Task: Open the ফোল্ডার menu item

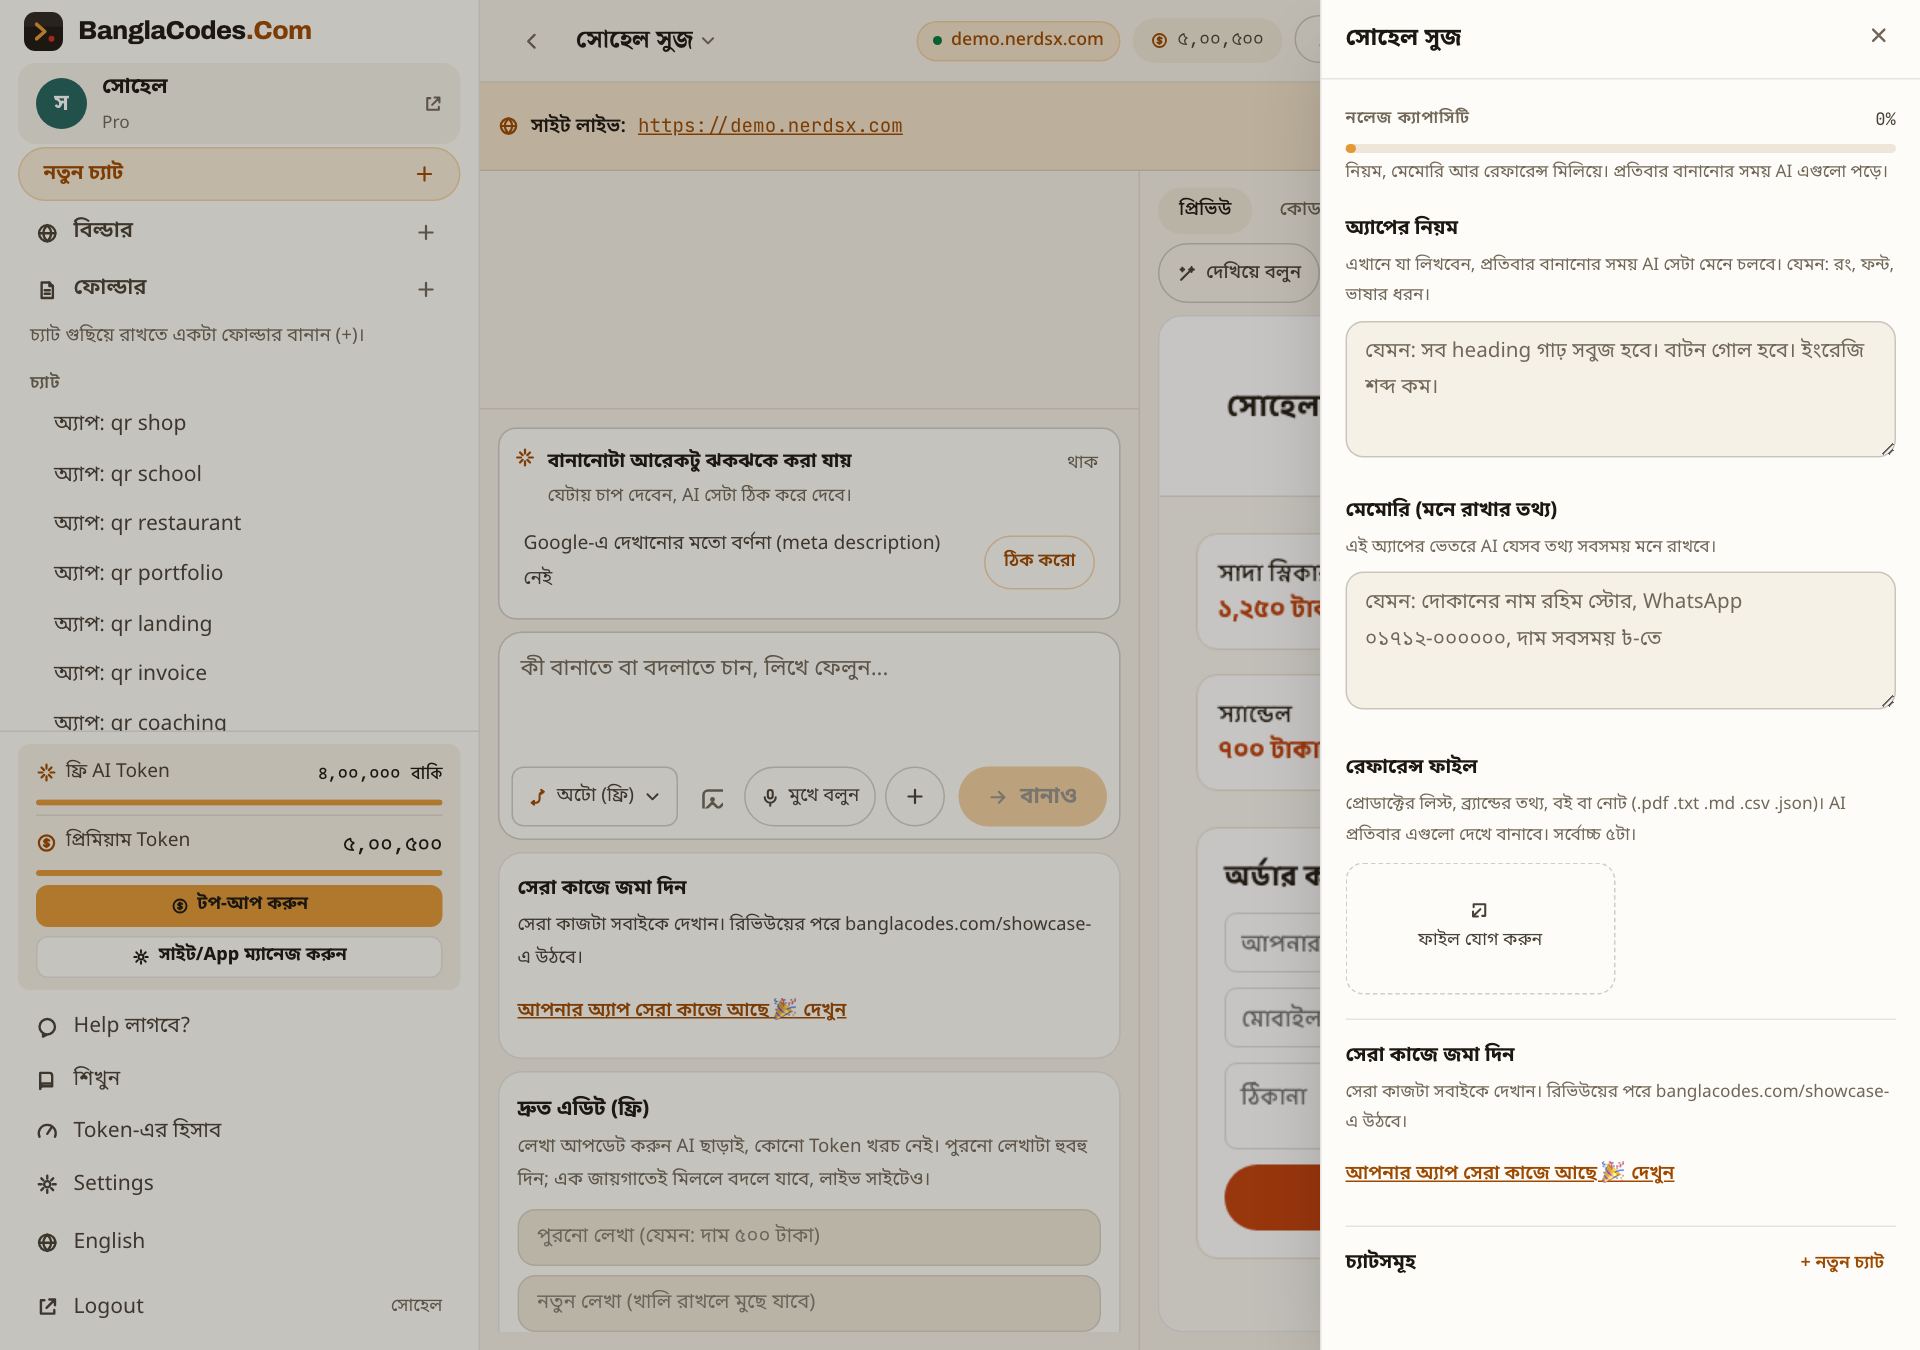Action: [x=109, y=287]
